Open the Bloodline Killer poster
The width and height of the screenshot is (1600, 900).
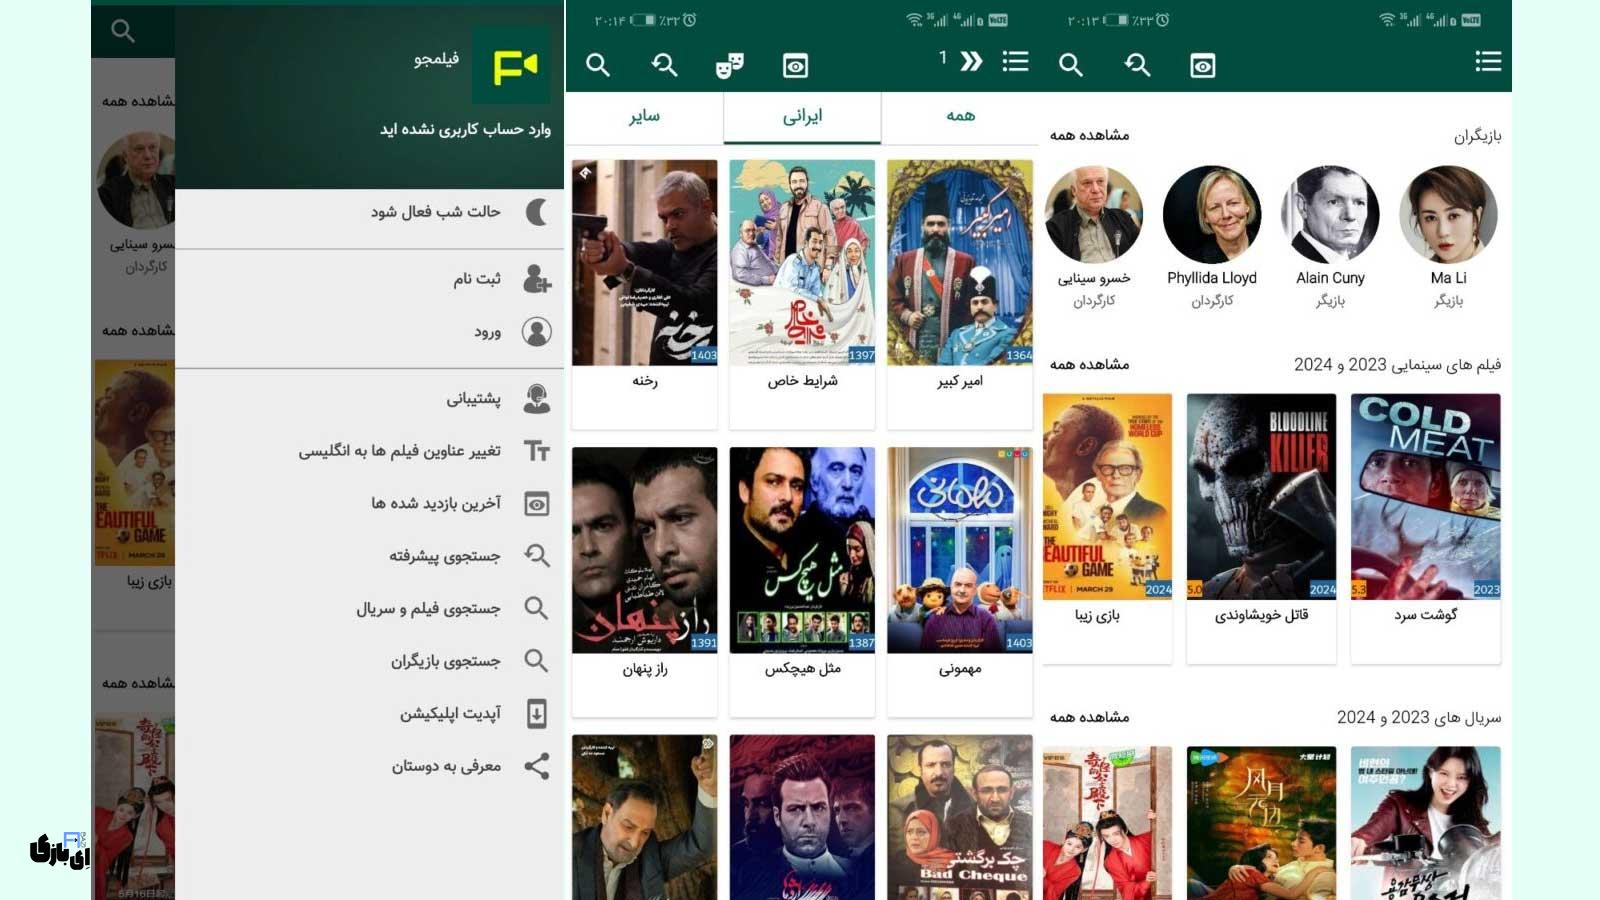coord(1261,497)
